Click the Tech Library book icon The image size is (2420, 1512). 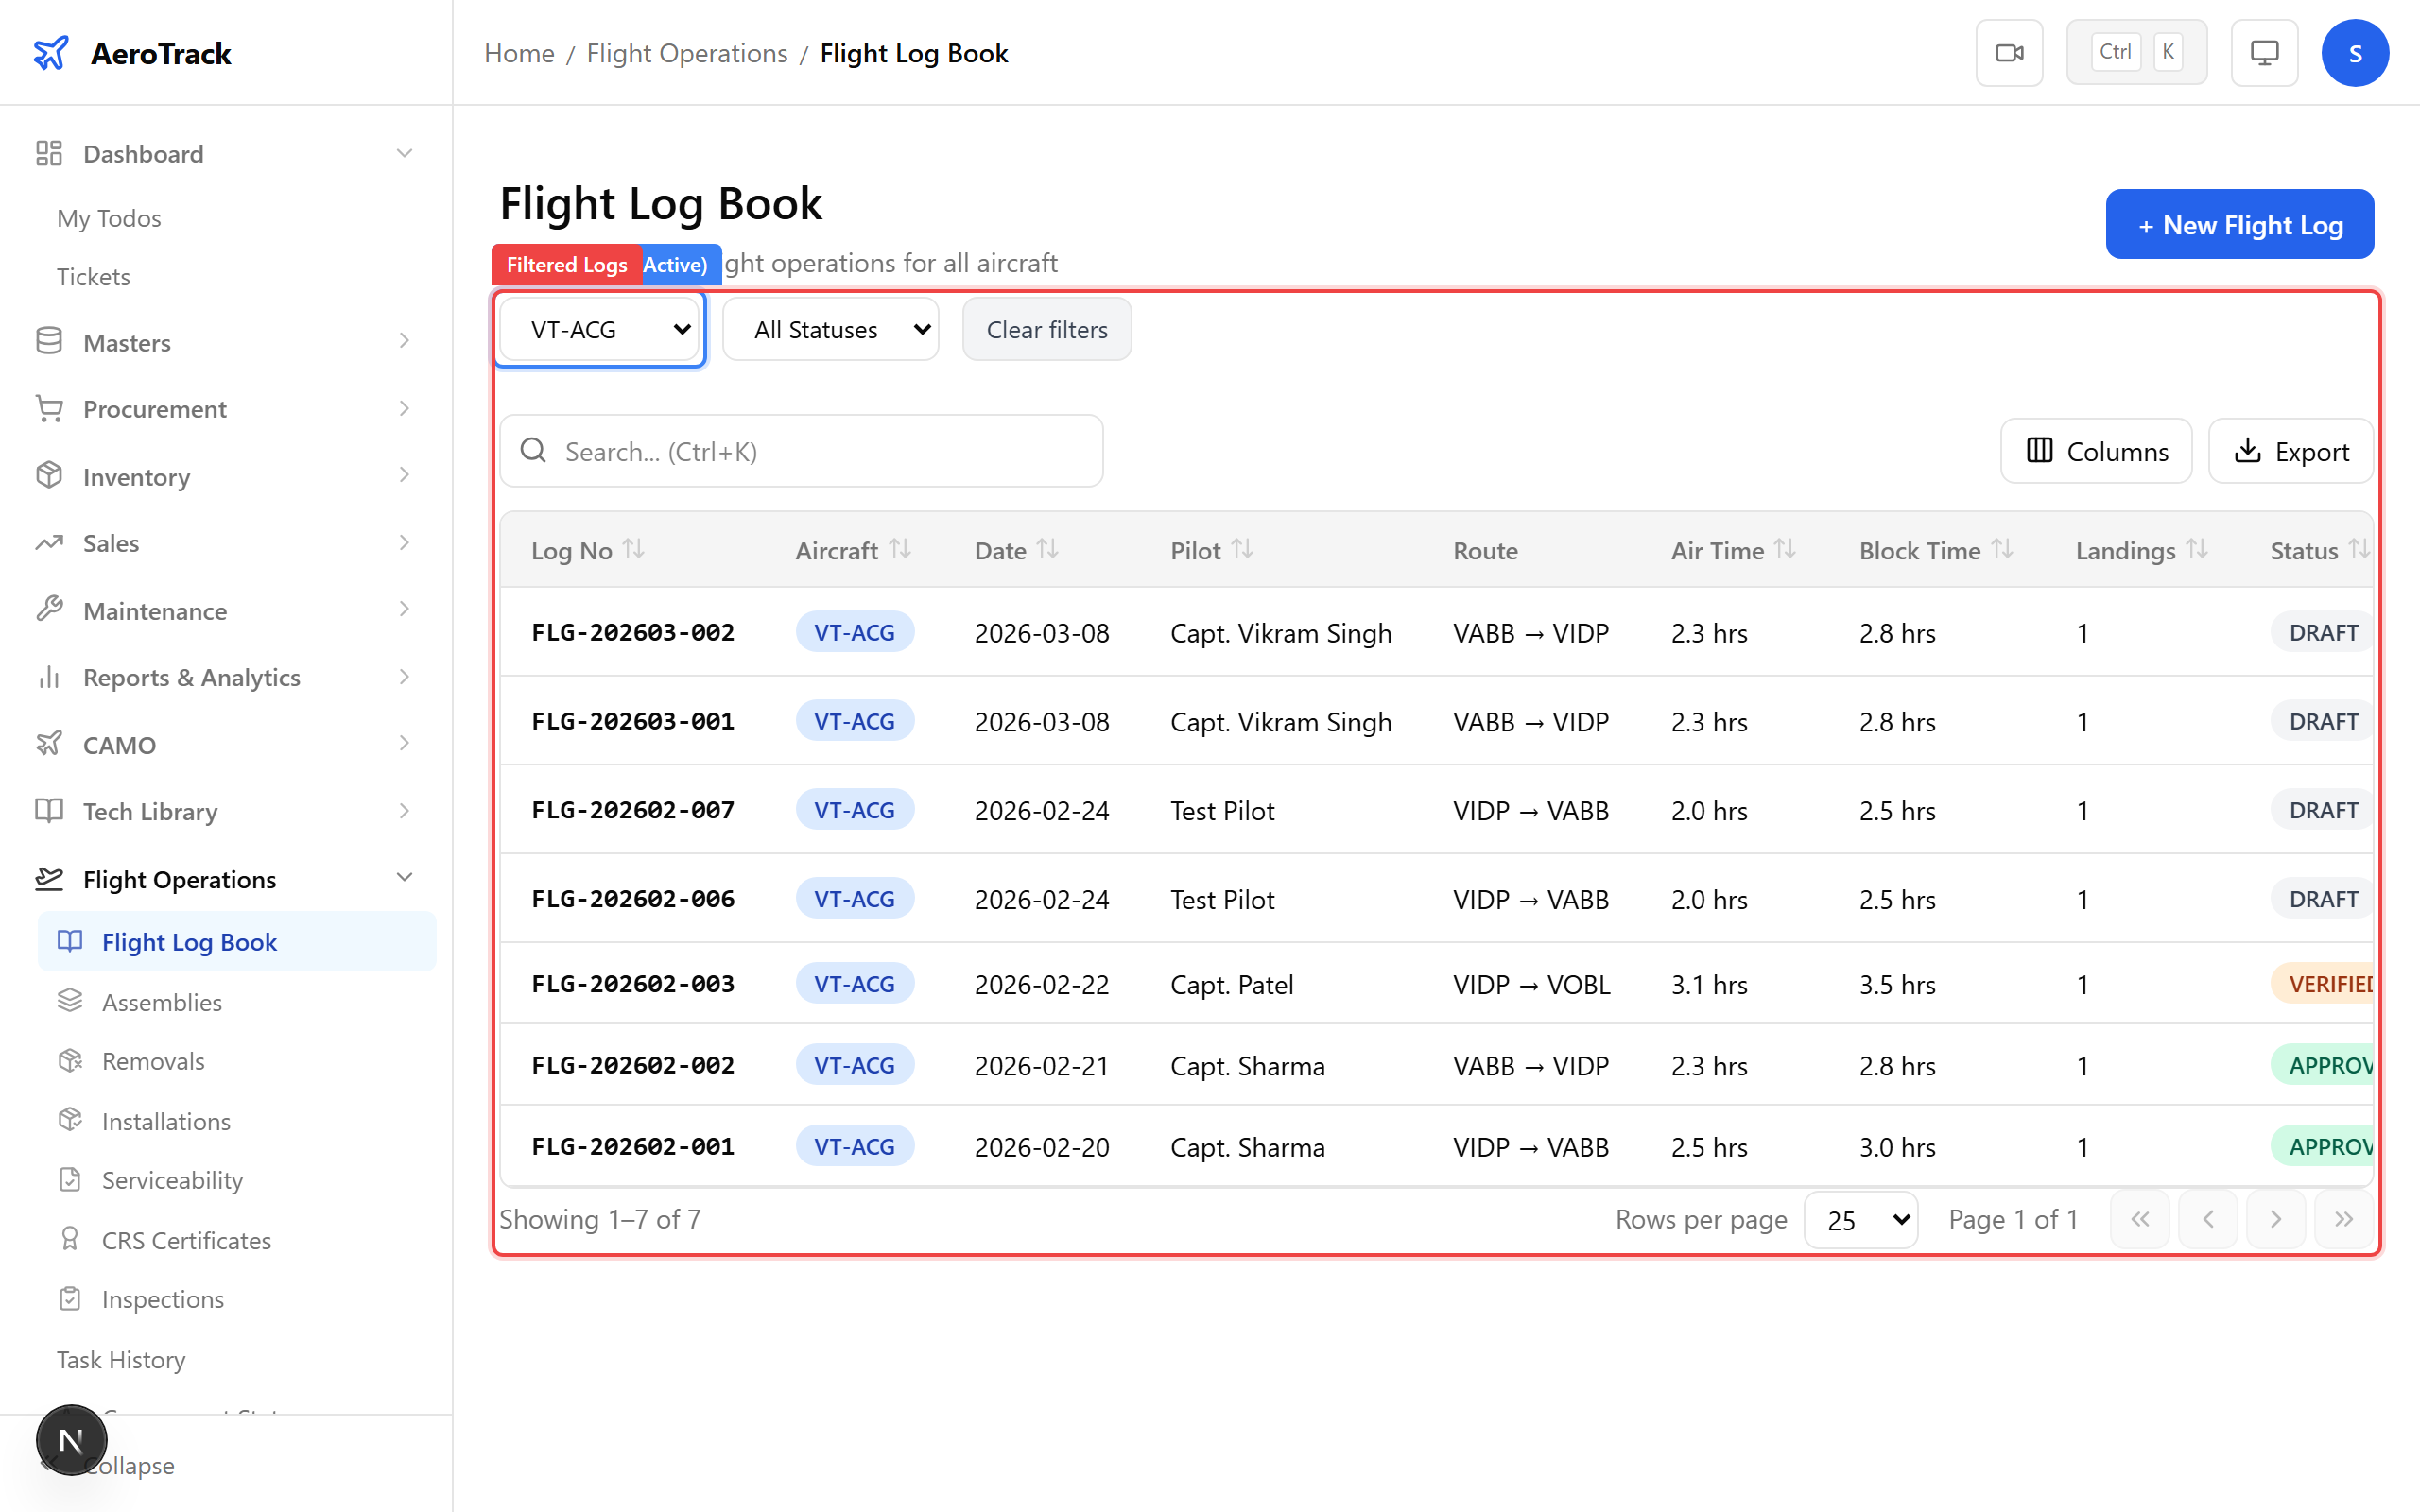pyautogui.click(x=48, y=811)
